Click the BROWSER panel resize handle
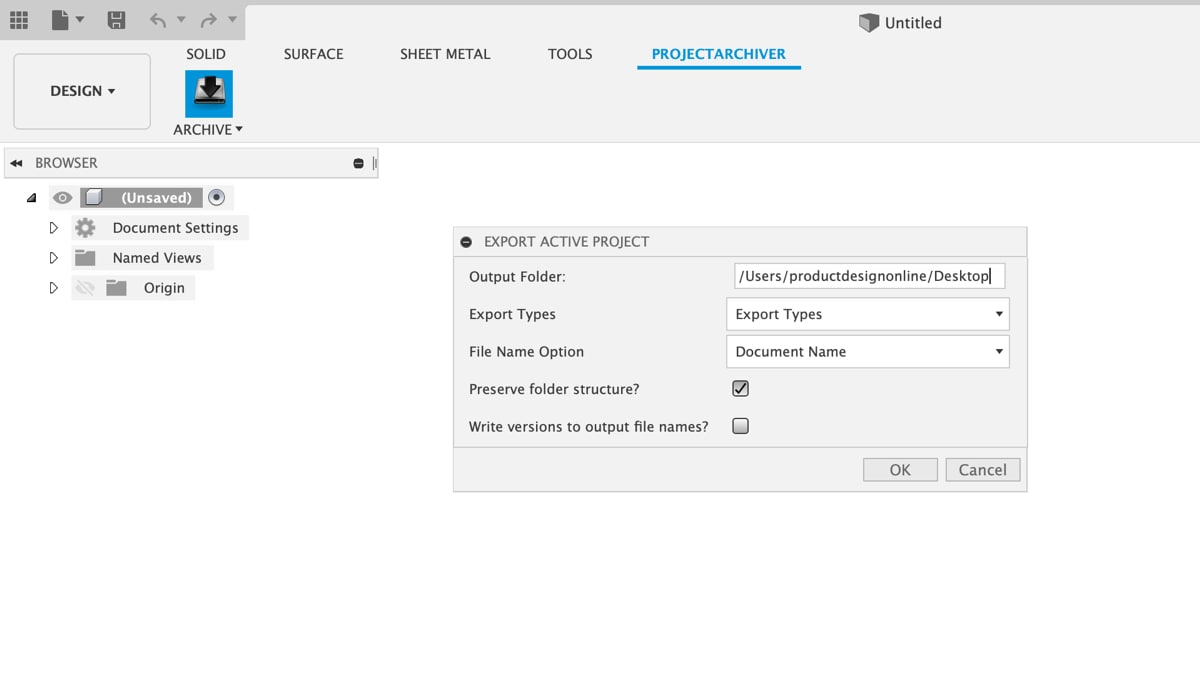The width and height of the screenshot is (1200, 675). [374, 163]
